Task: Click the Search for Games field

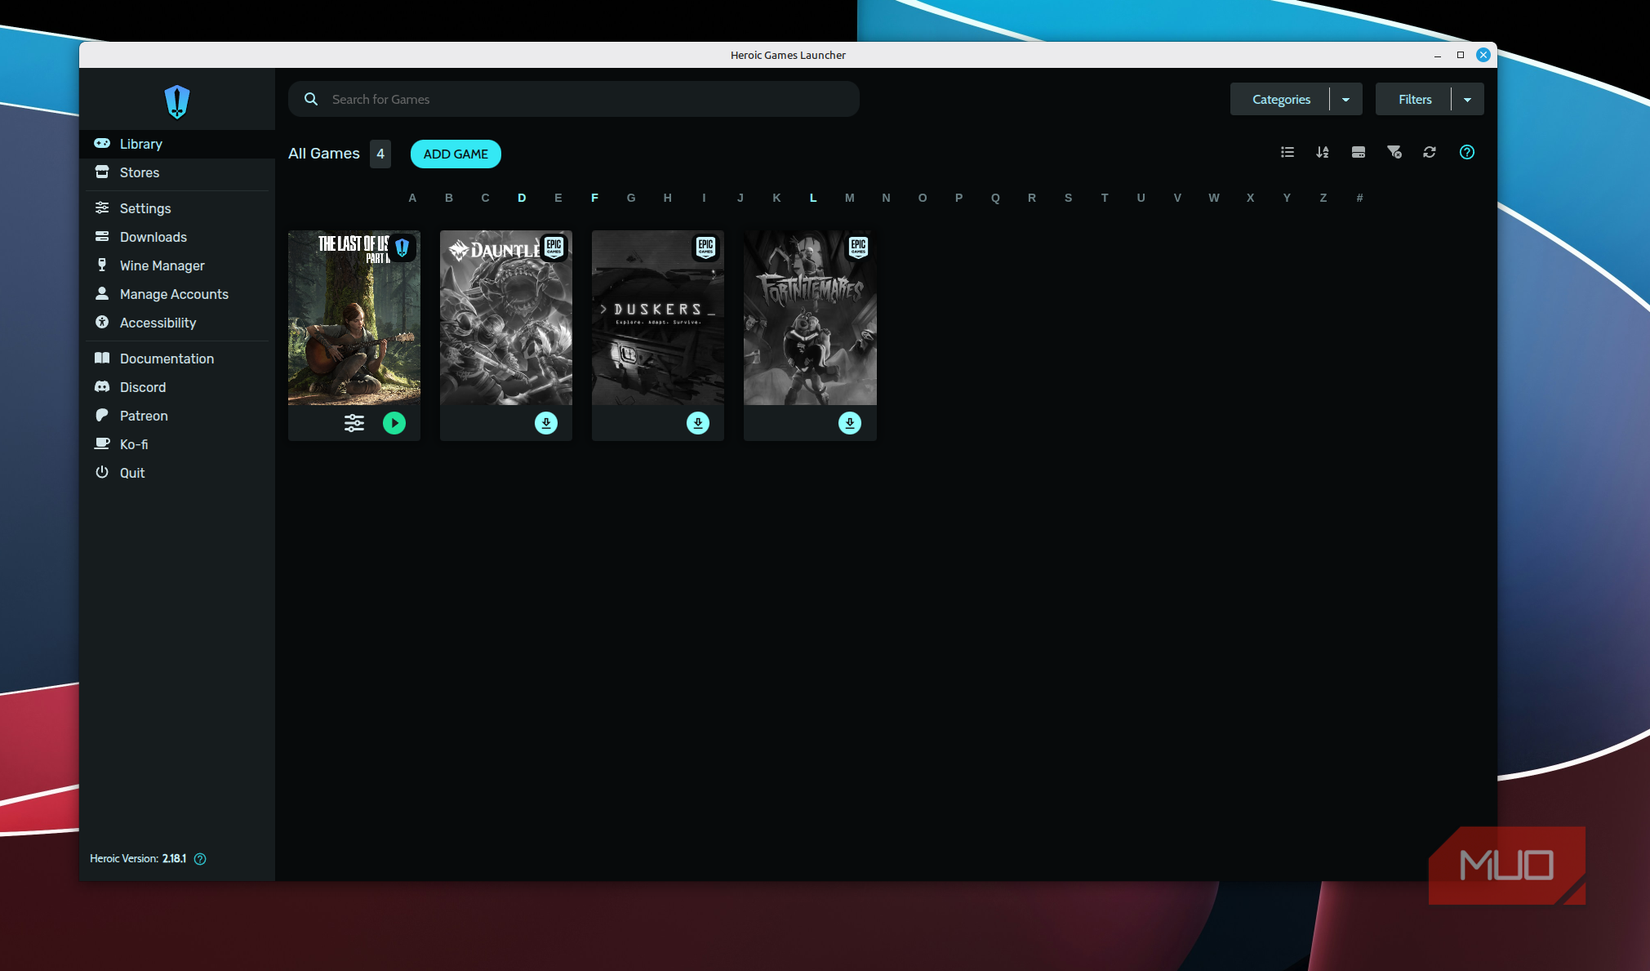Action: (574, 99)
